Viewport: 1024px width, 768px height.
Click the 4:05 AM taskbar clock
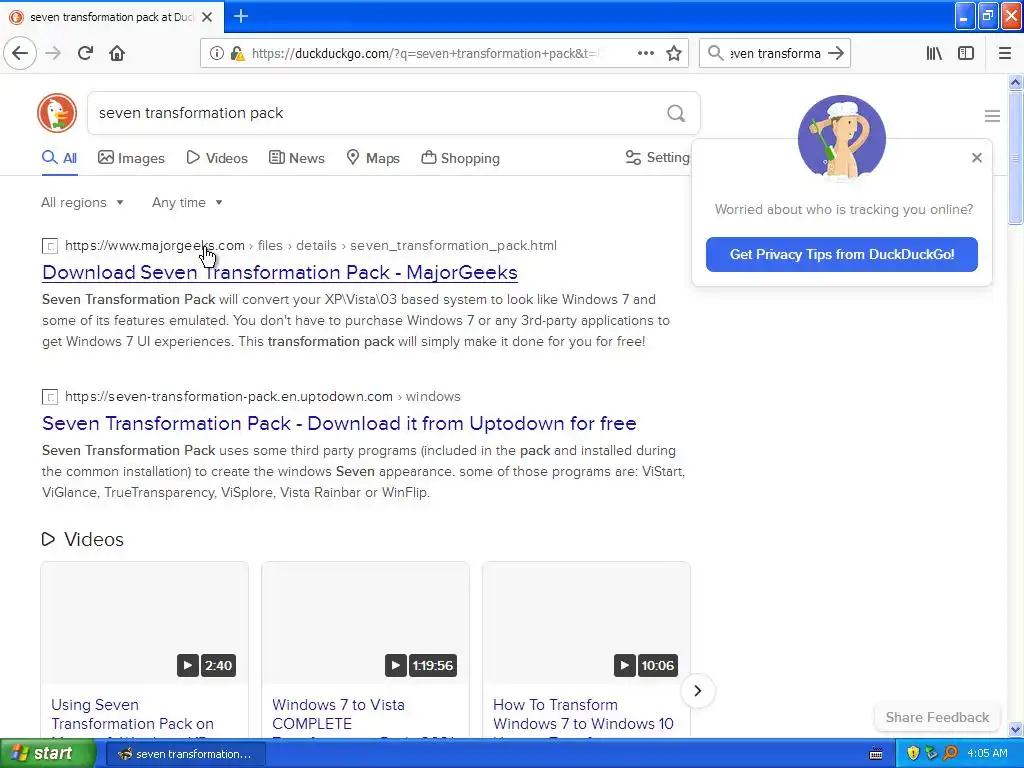tap(987, 754)
